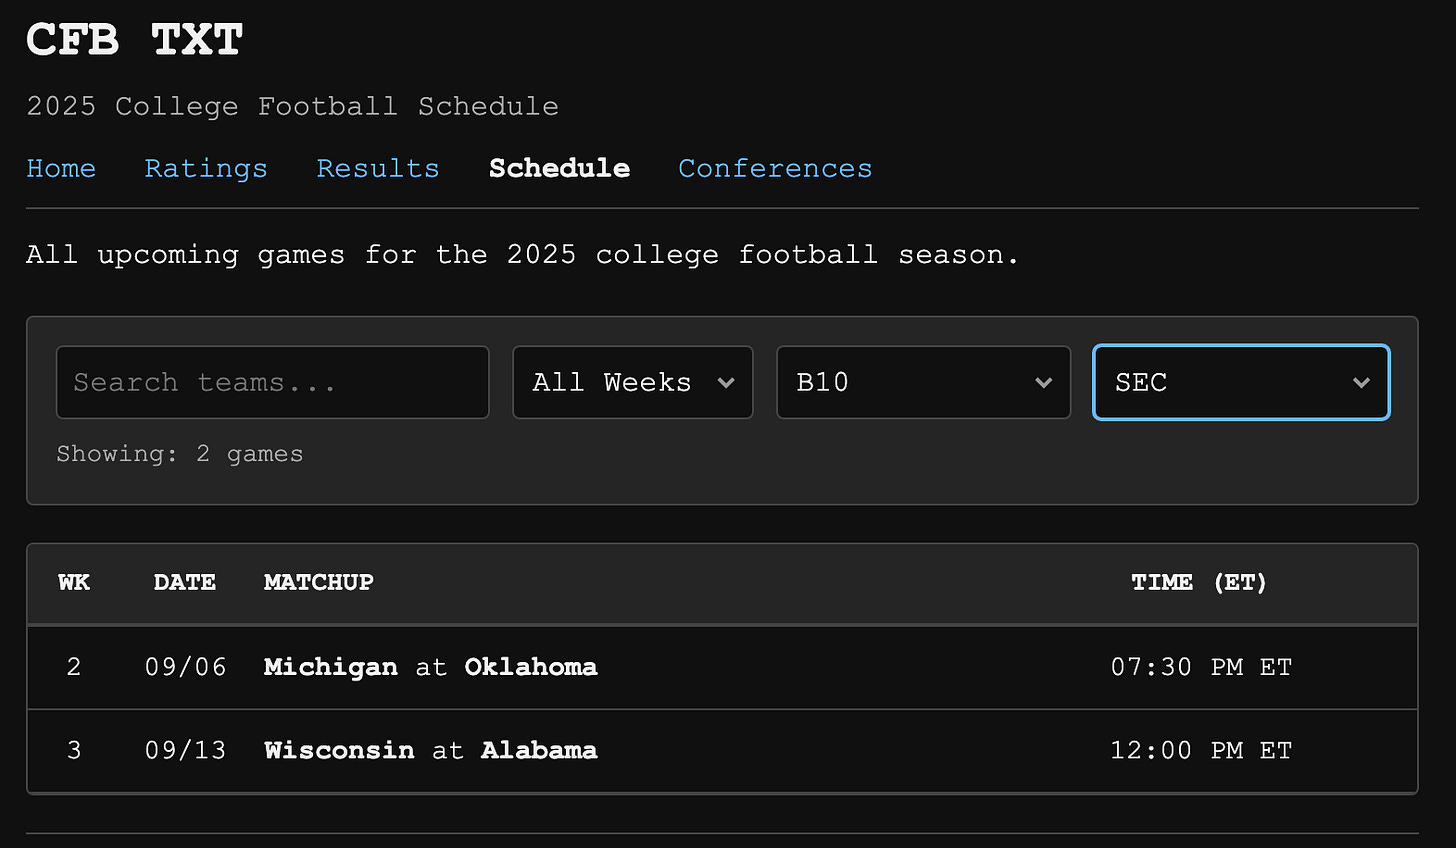Focus the Search teams input field
Viewport: 1456px width, 848px height.
pyautogui.click(x=272, y=382)
